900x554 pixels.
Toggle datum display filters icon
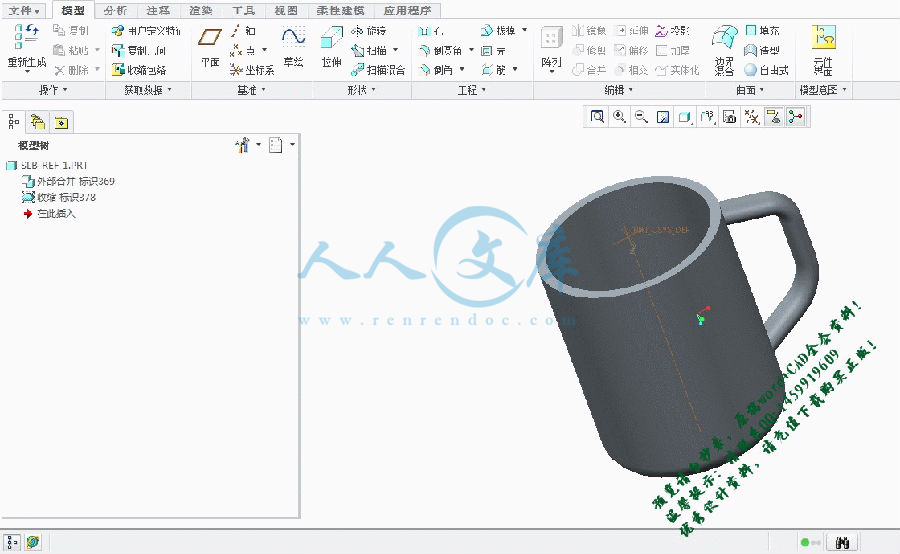751,117
